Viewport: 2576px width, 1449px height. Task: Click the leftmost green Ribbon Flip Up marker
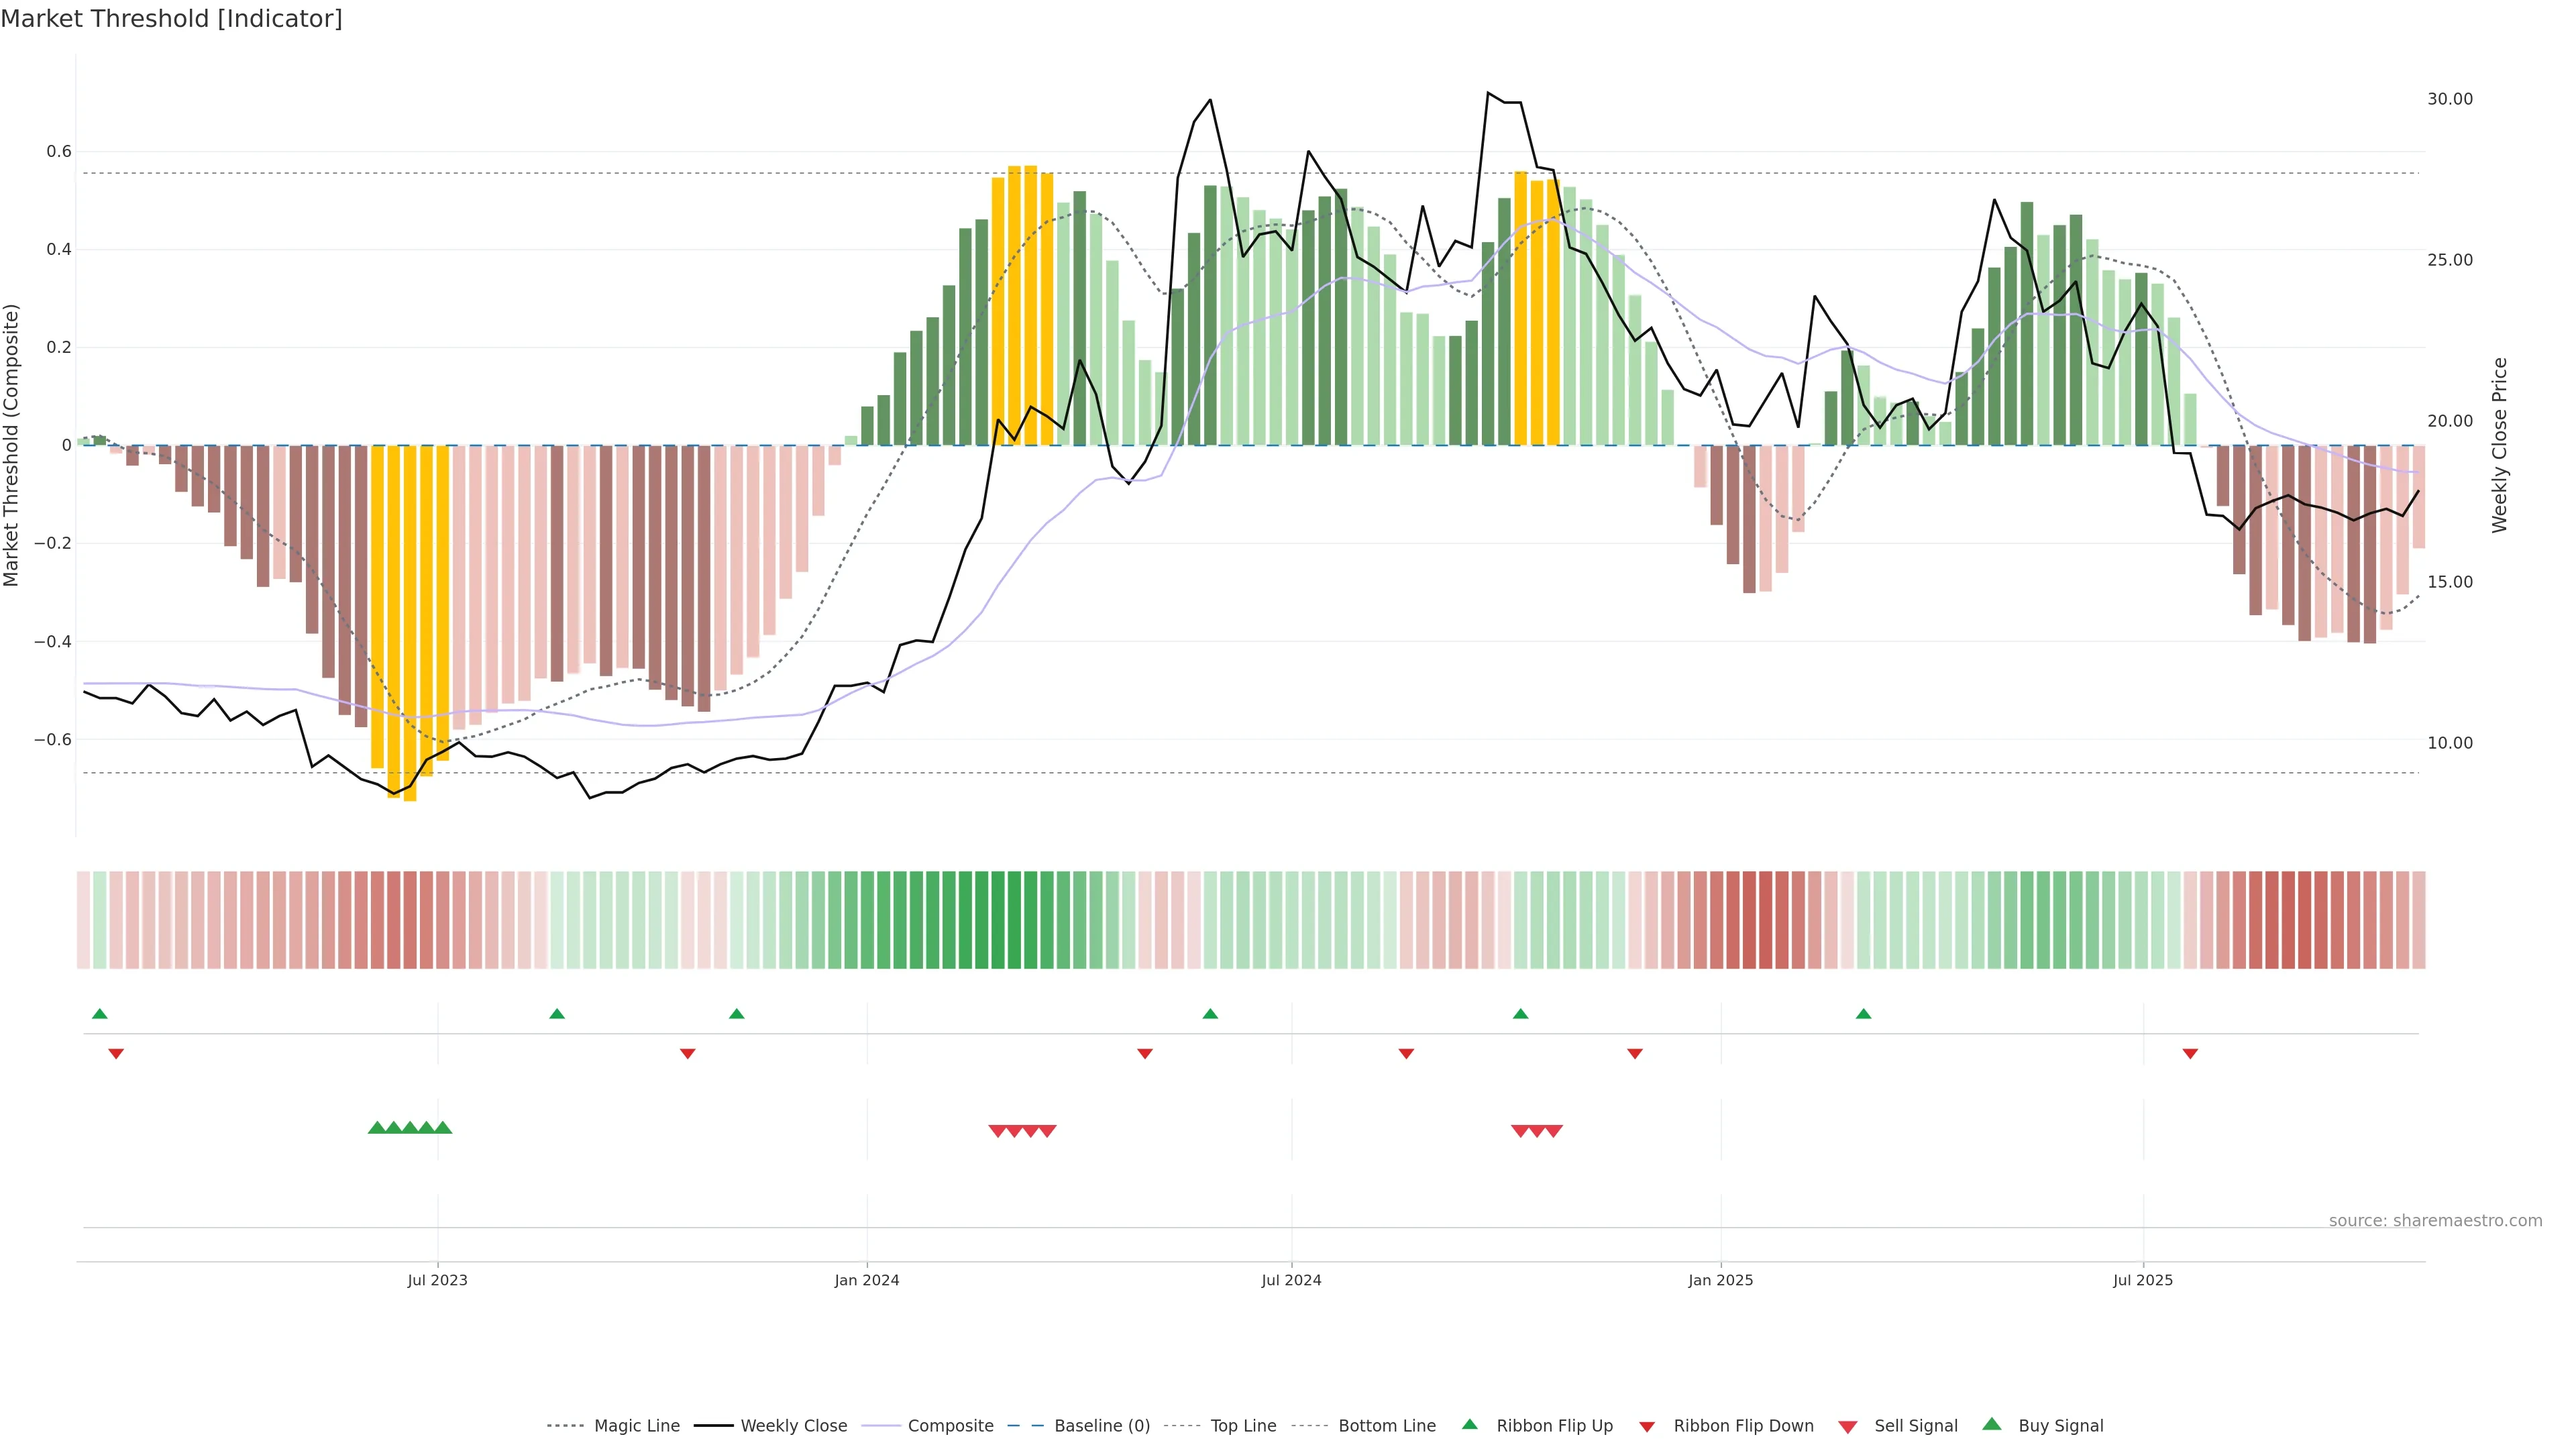coord(100,1014)
